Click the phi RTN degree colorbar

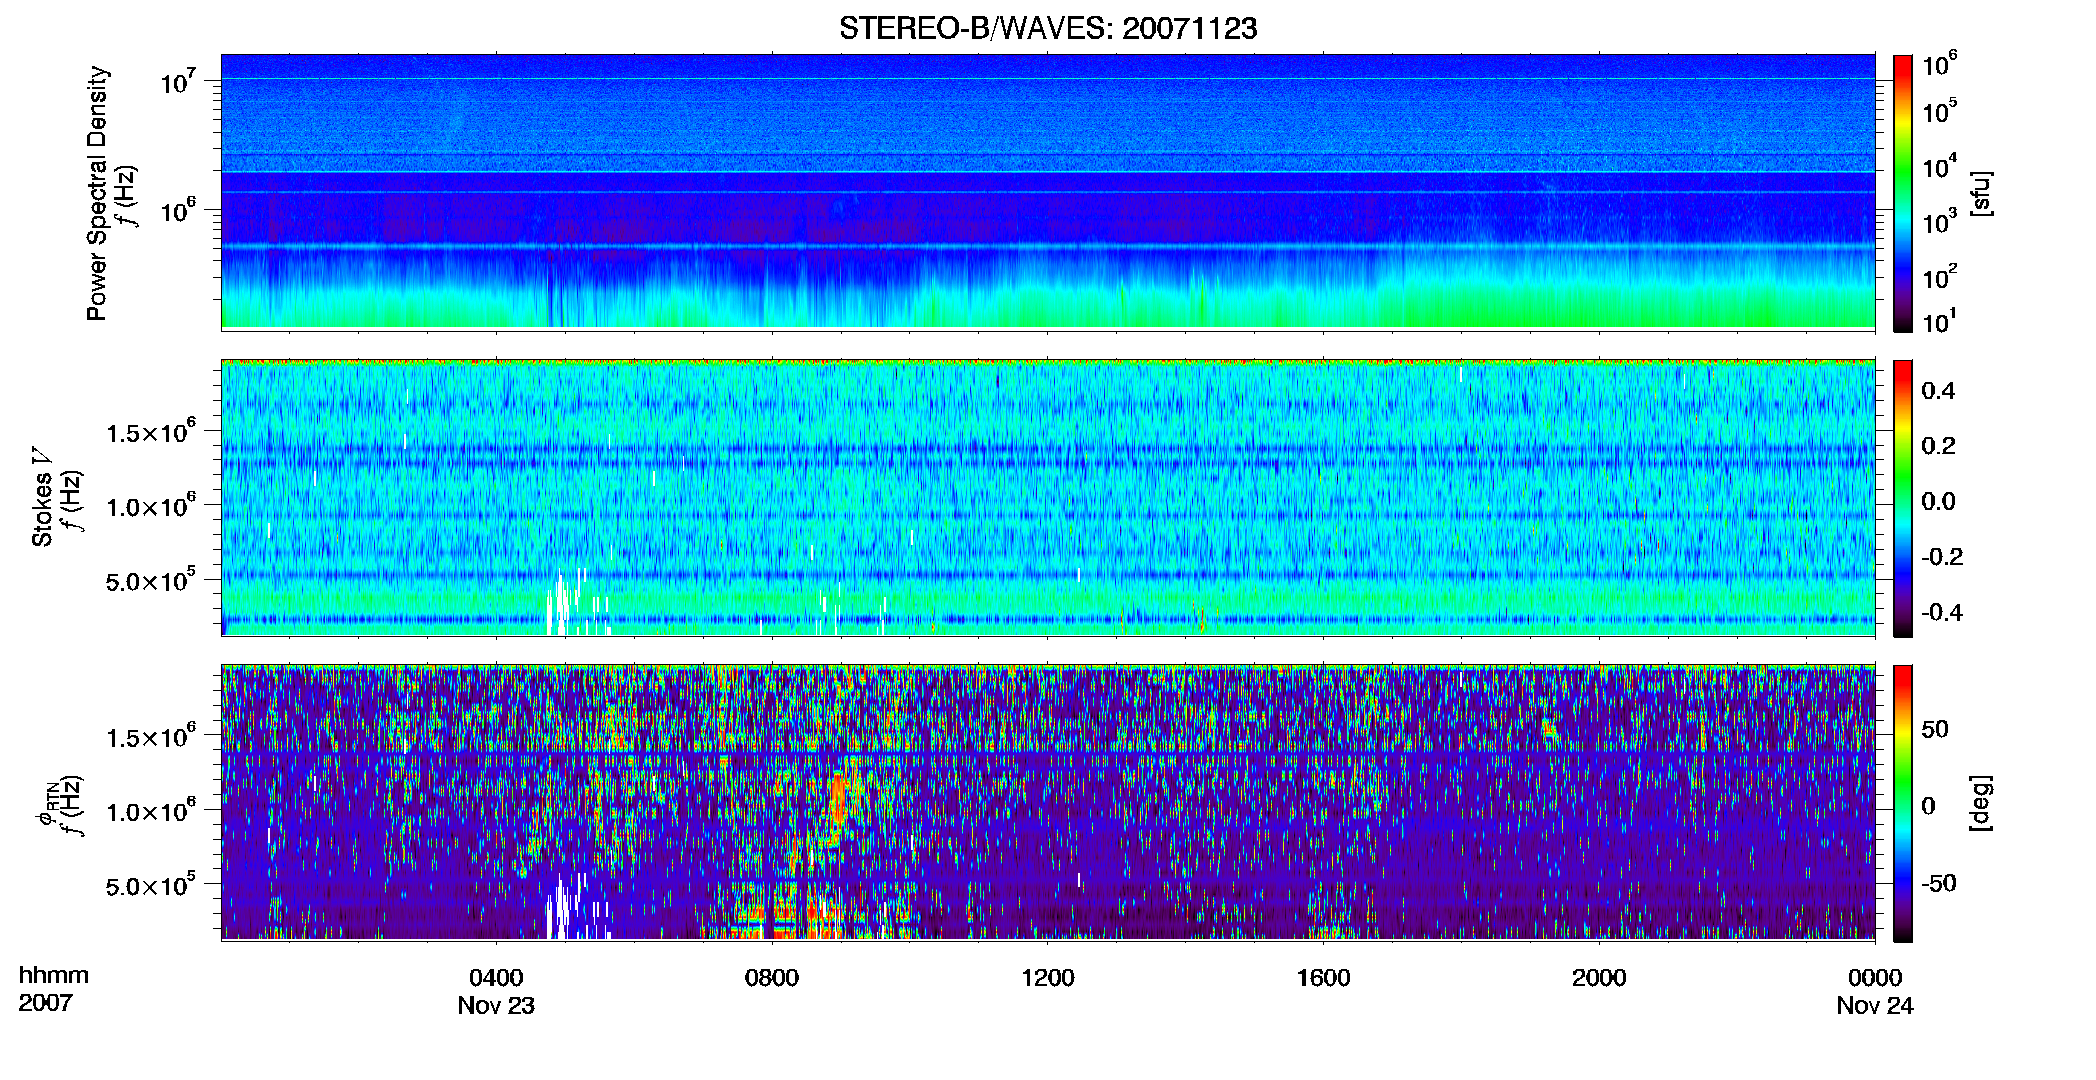pyautogui.click(x=1903, y=803)
